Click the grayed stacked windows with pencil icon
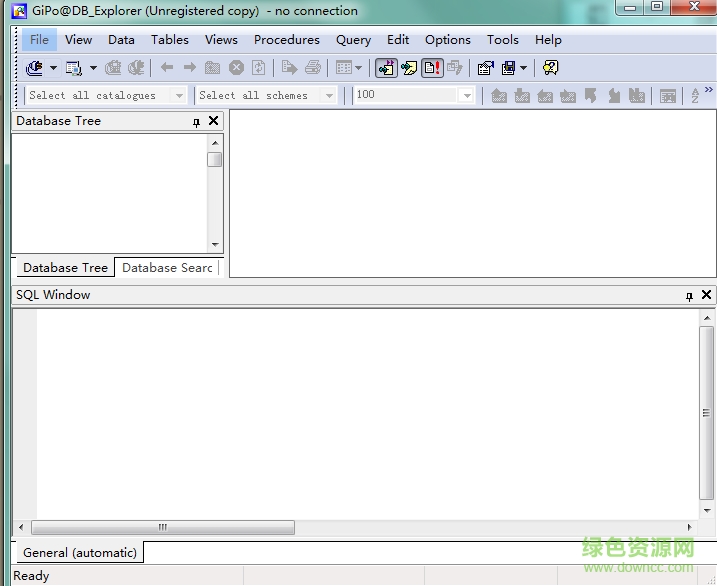717x586 pixels. pyautogui.click(x=455, y=68)
